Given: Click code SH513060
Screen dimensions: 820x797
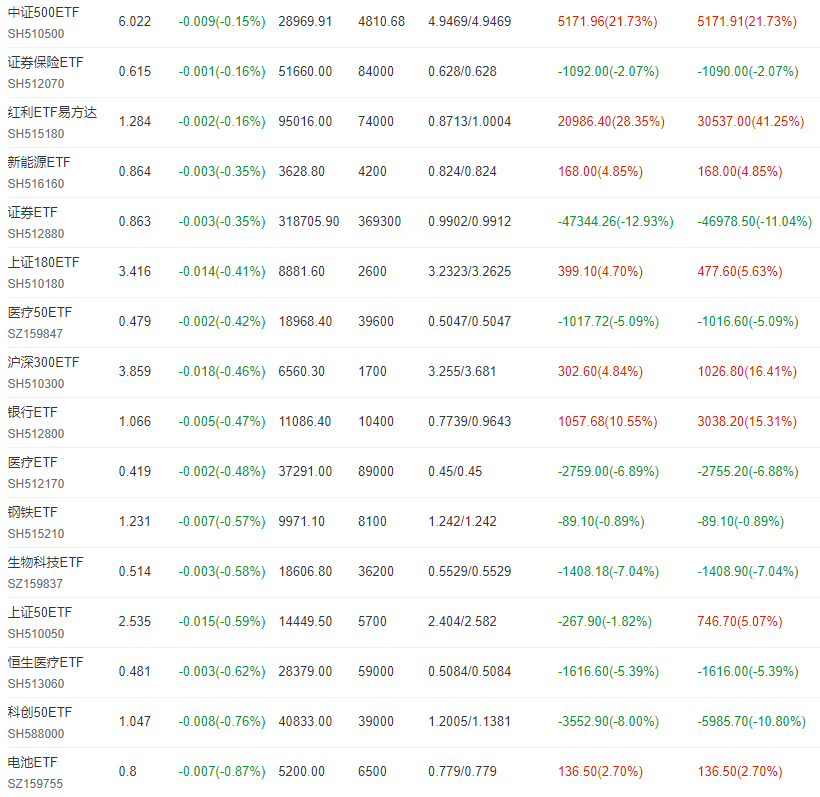Looking at the screenshot, I should tap(36, 684).
